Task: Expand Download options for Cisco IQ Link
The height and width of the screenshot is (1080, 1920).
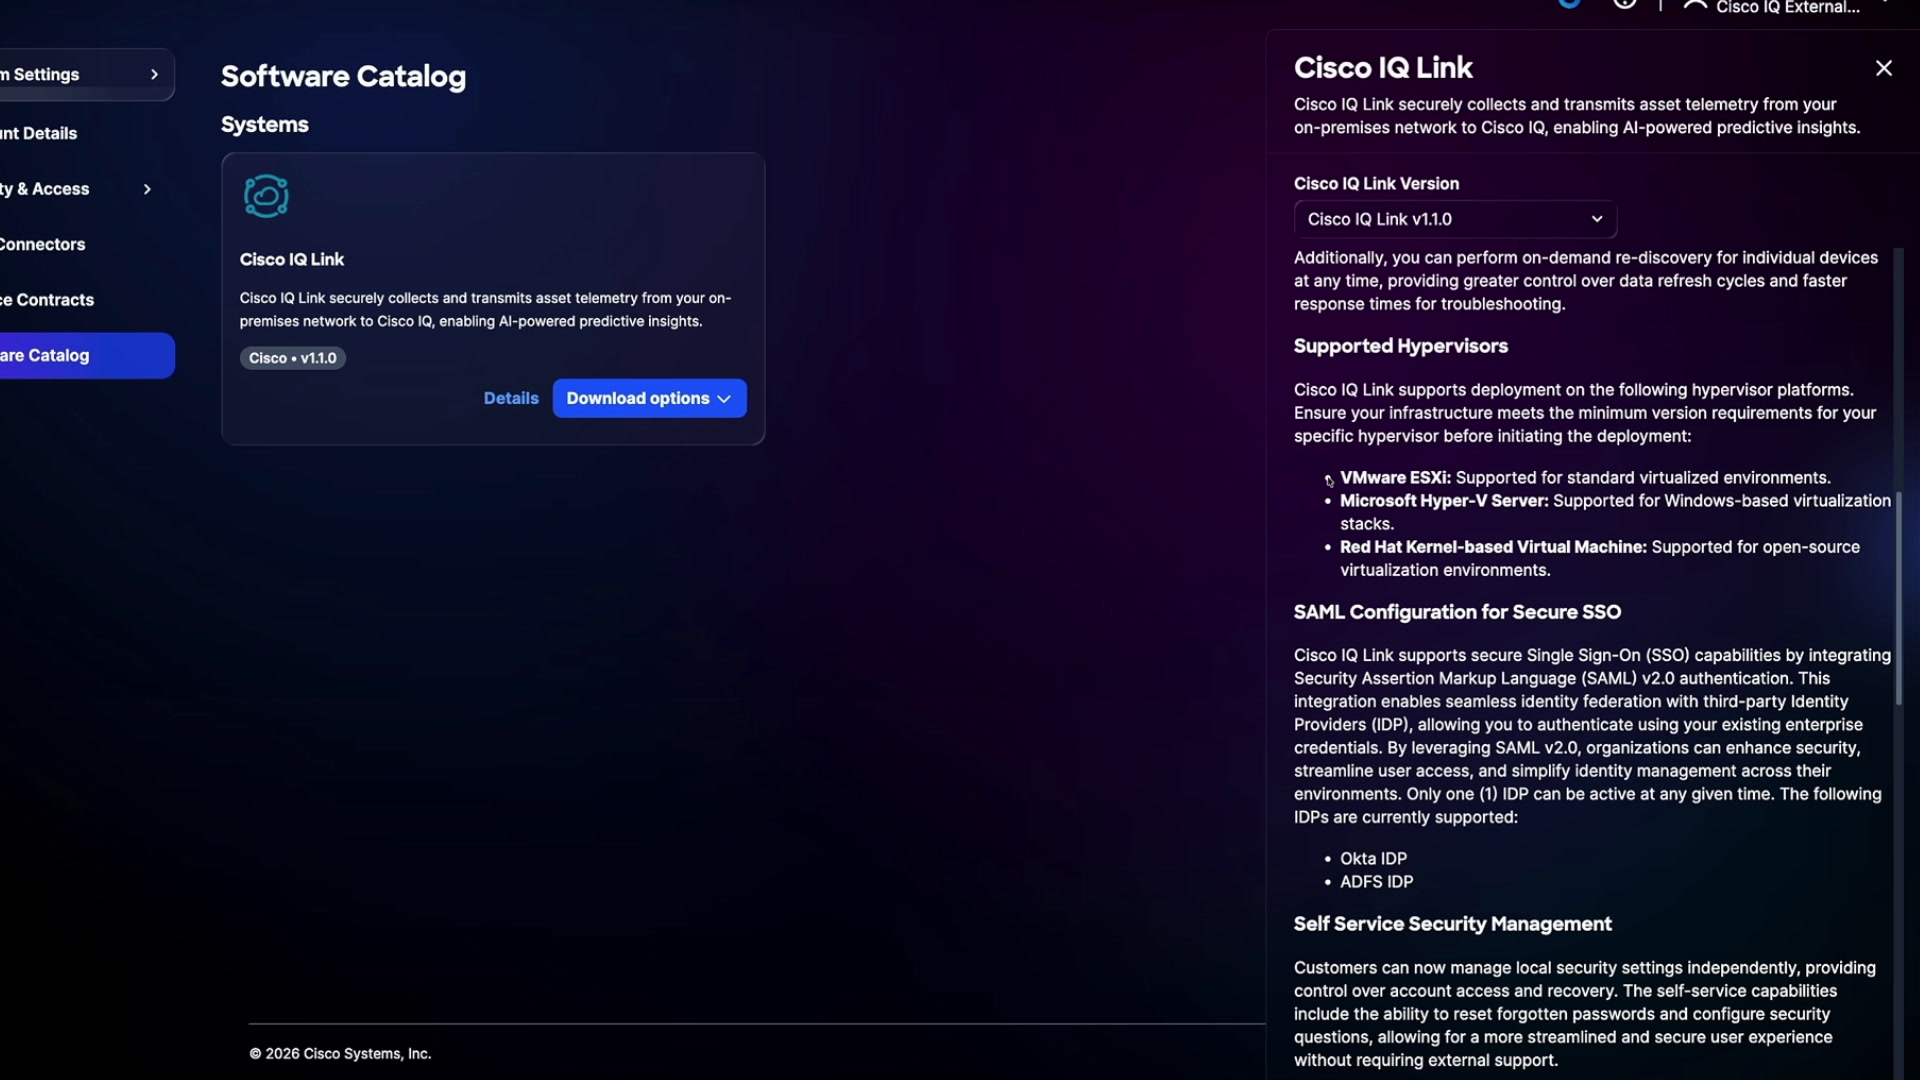Action: (649, 398)
